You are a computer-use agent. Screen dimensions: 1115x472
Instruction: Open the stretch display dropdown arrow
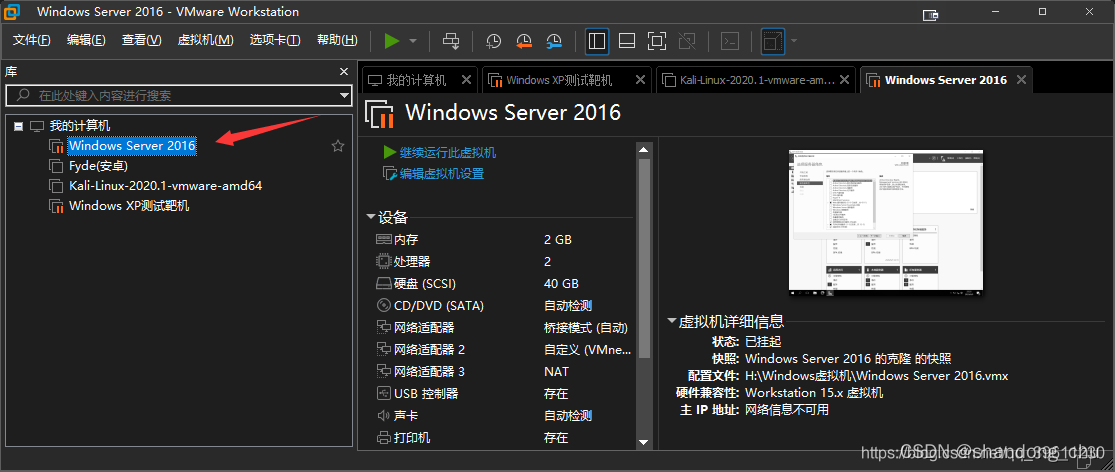794,41
